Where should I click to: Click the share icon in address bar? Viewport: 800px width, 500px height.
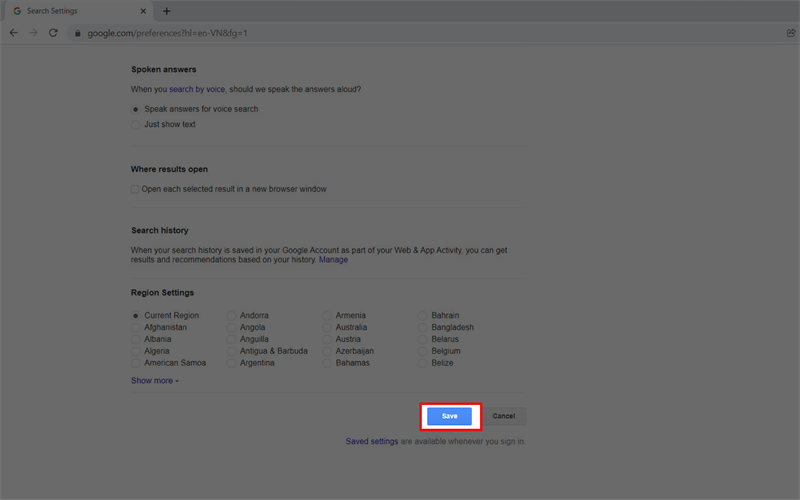(791, 33)
